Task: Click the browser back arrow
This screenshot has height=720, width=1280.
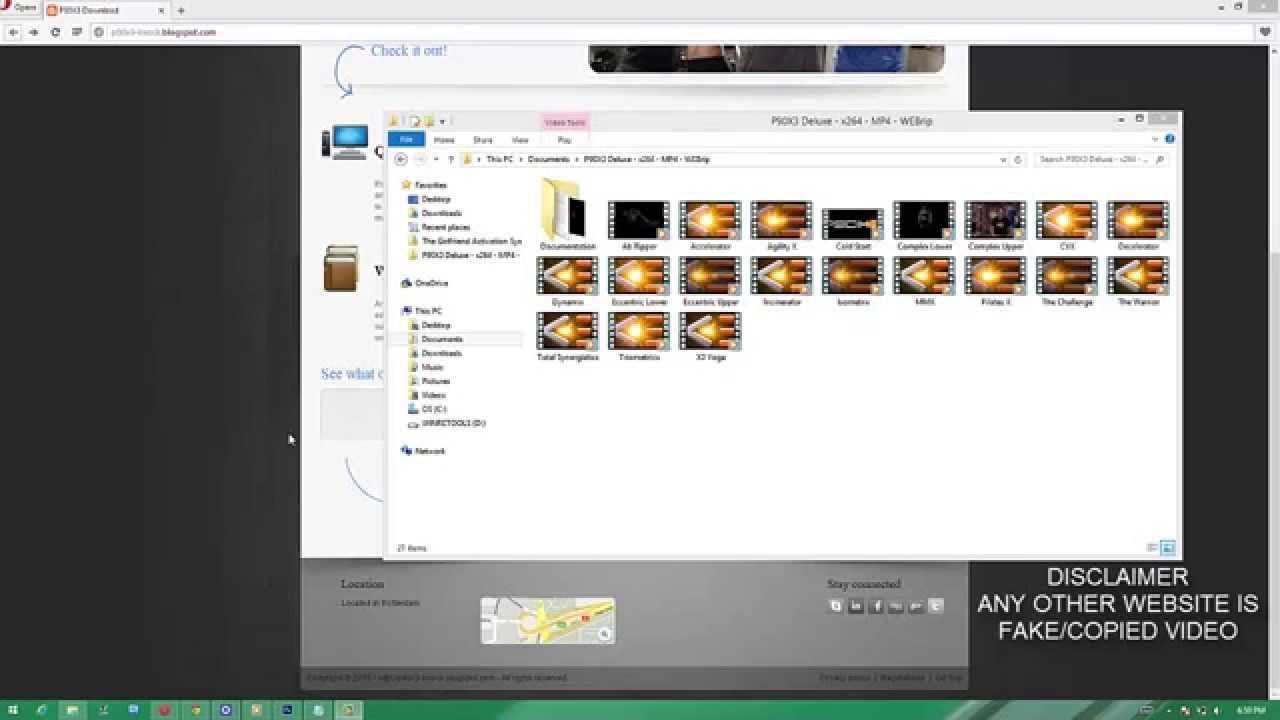Action: pos(13,32)
